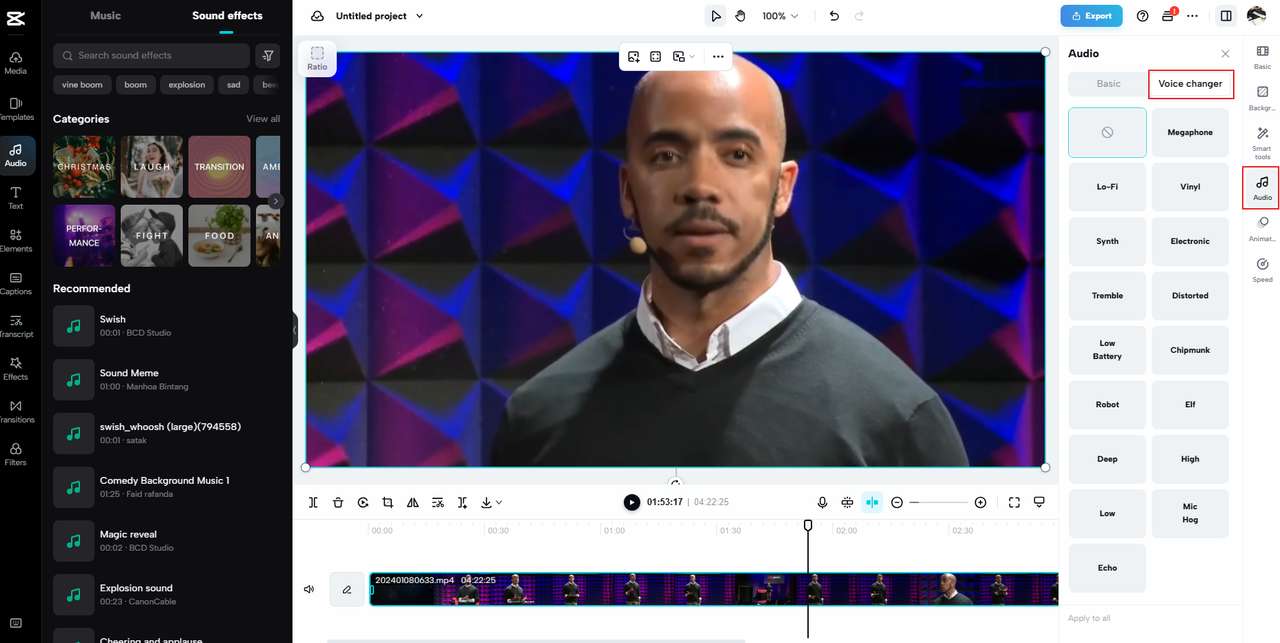The image size is (1280, 643).
Task: Switch to the Basic audio tab
Action: click(x=1108, y=84)
